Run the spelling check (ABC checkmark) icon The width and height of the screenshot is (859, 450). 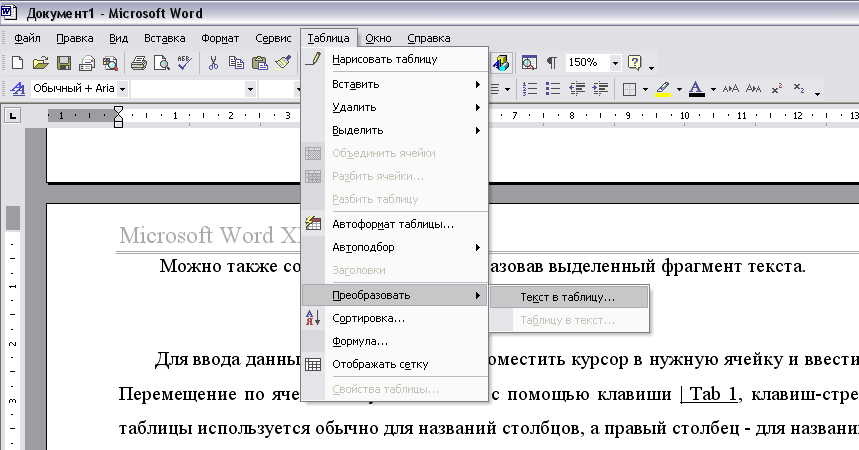click(185, 63)
